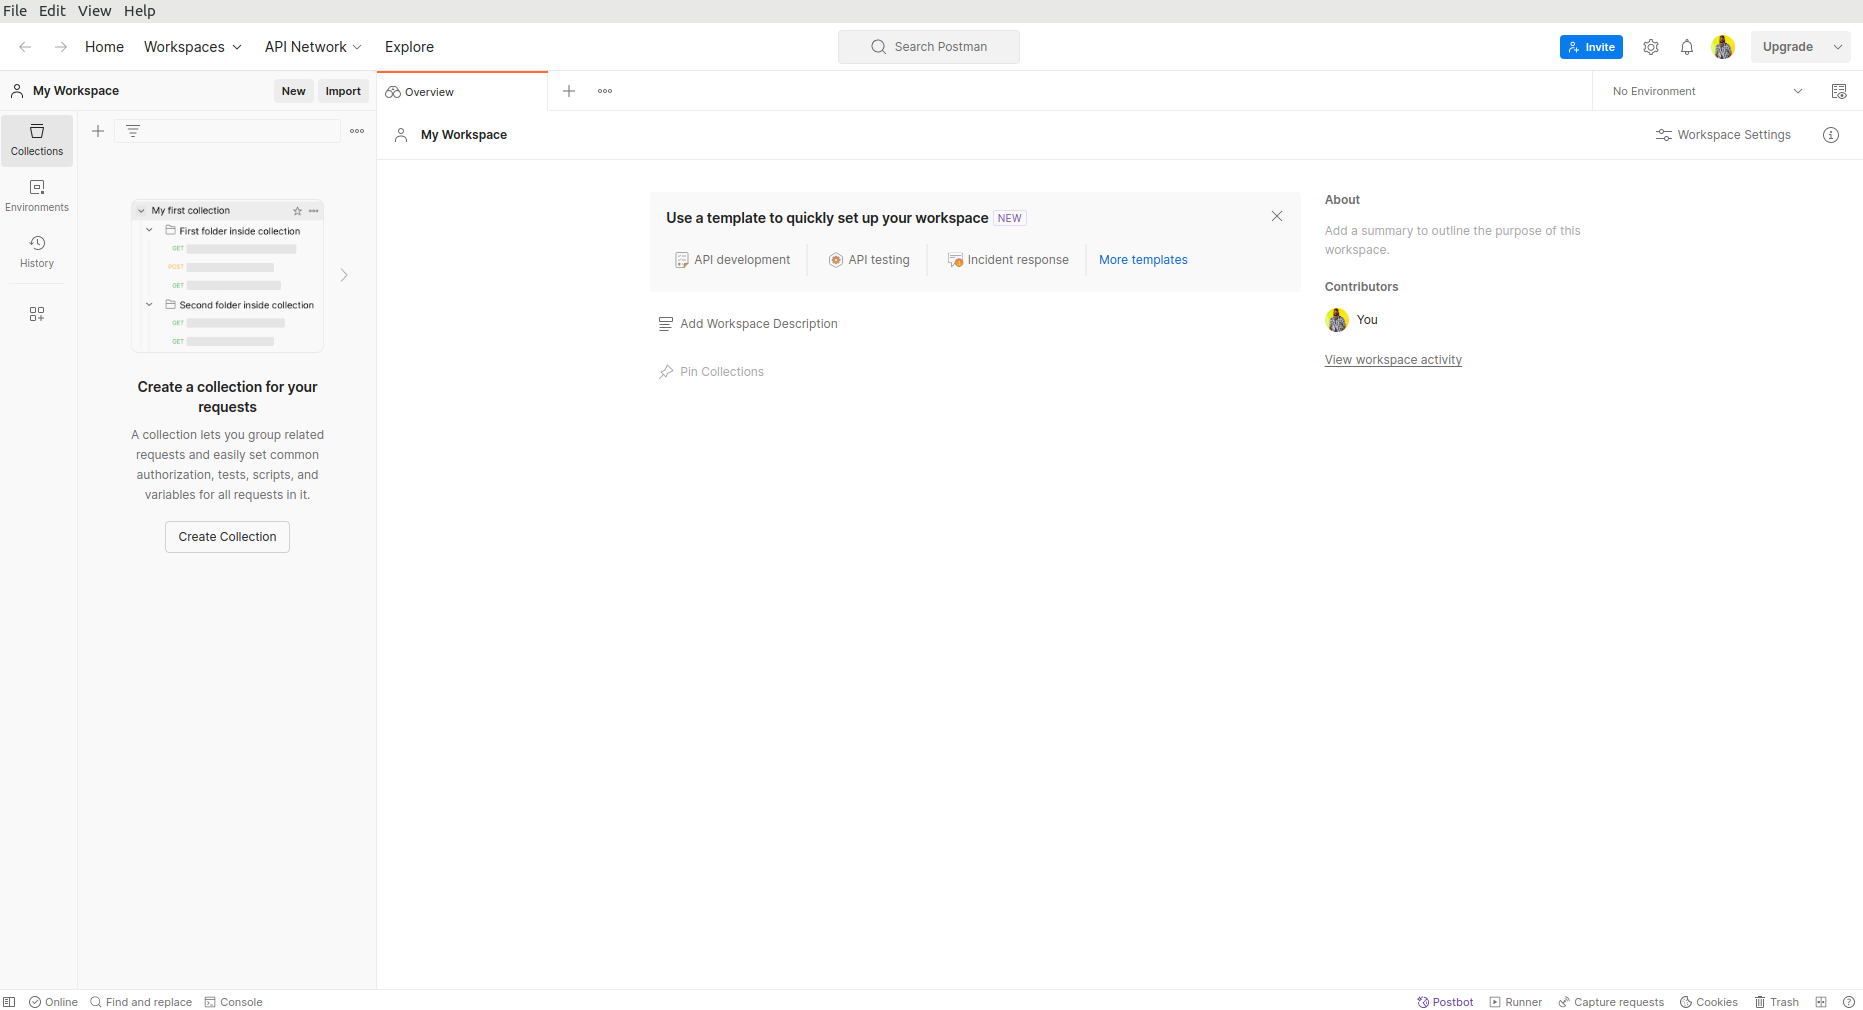Choose the Incident response template

click(x=1008, y=260)
